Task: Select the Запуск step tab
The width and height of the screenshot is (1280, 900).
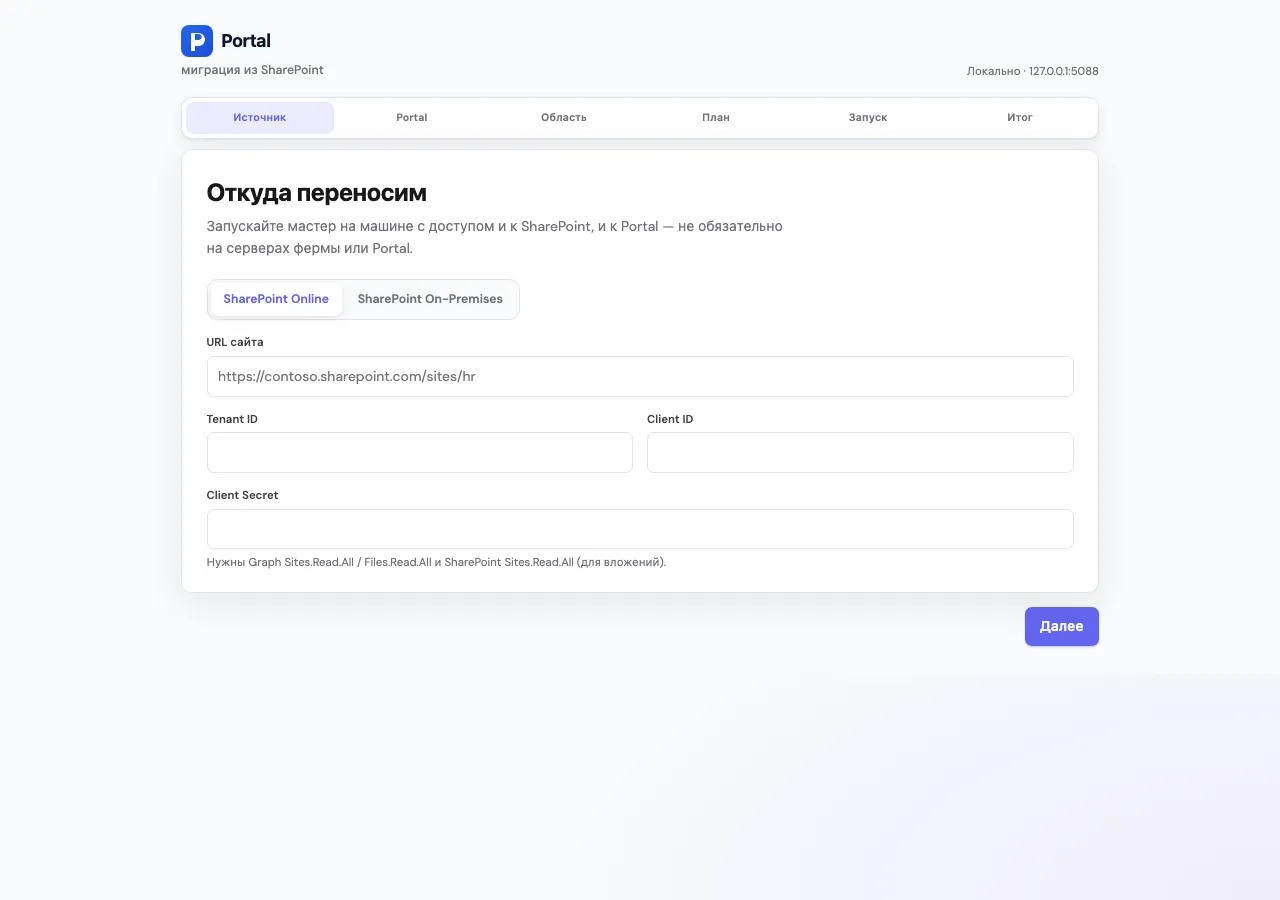Action: [x=868, y=118]
